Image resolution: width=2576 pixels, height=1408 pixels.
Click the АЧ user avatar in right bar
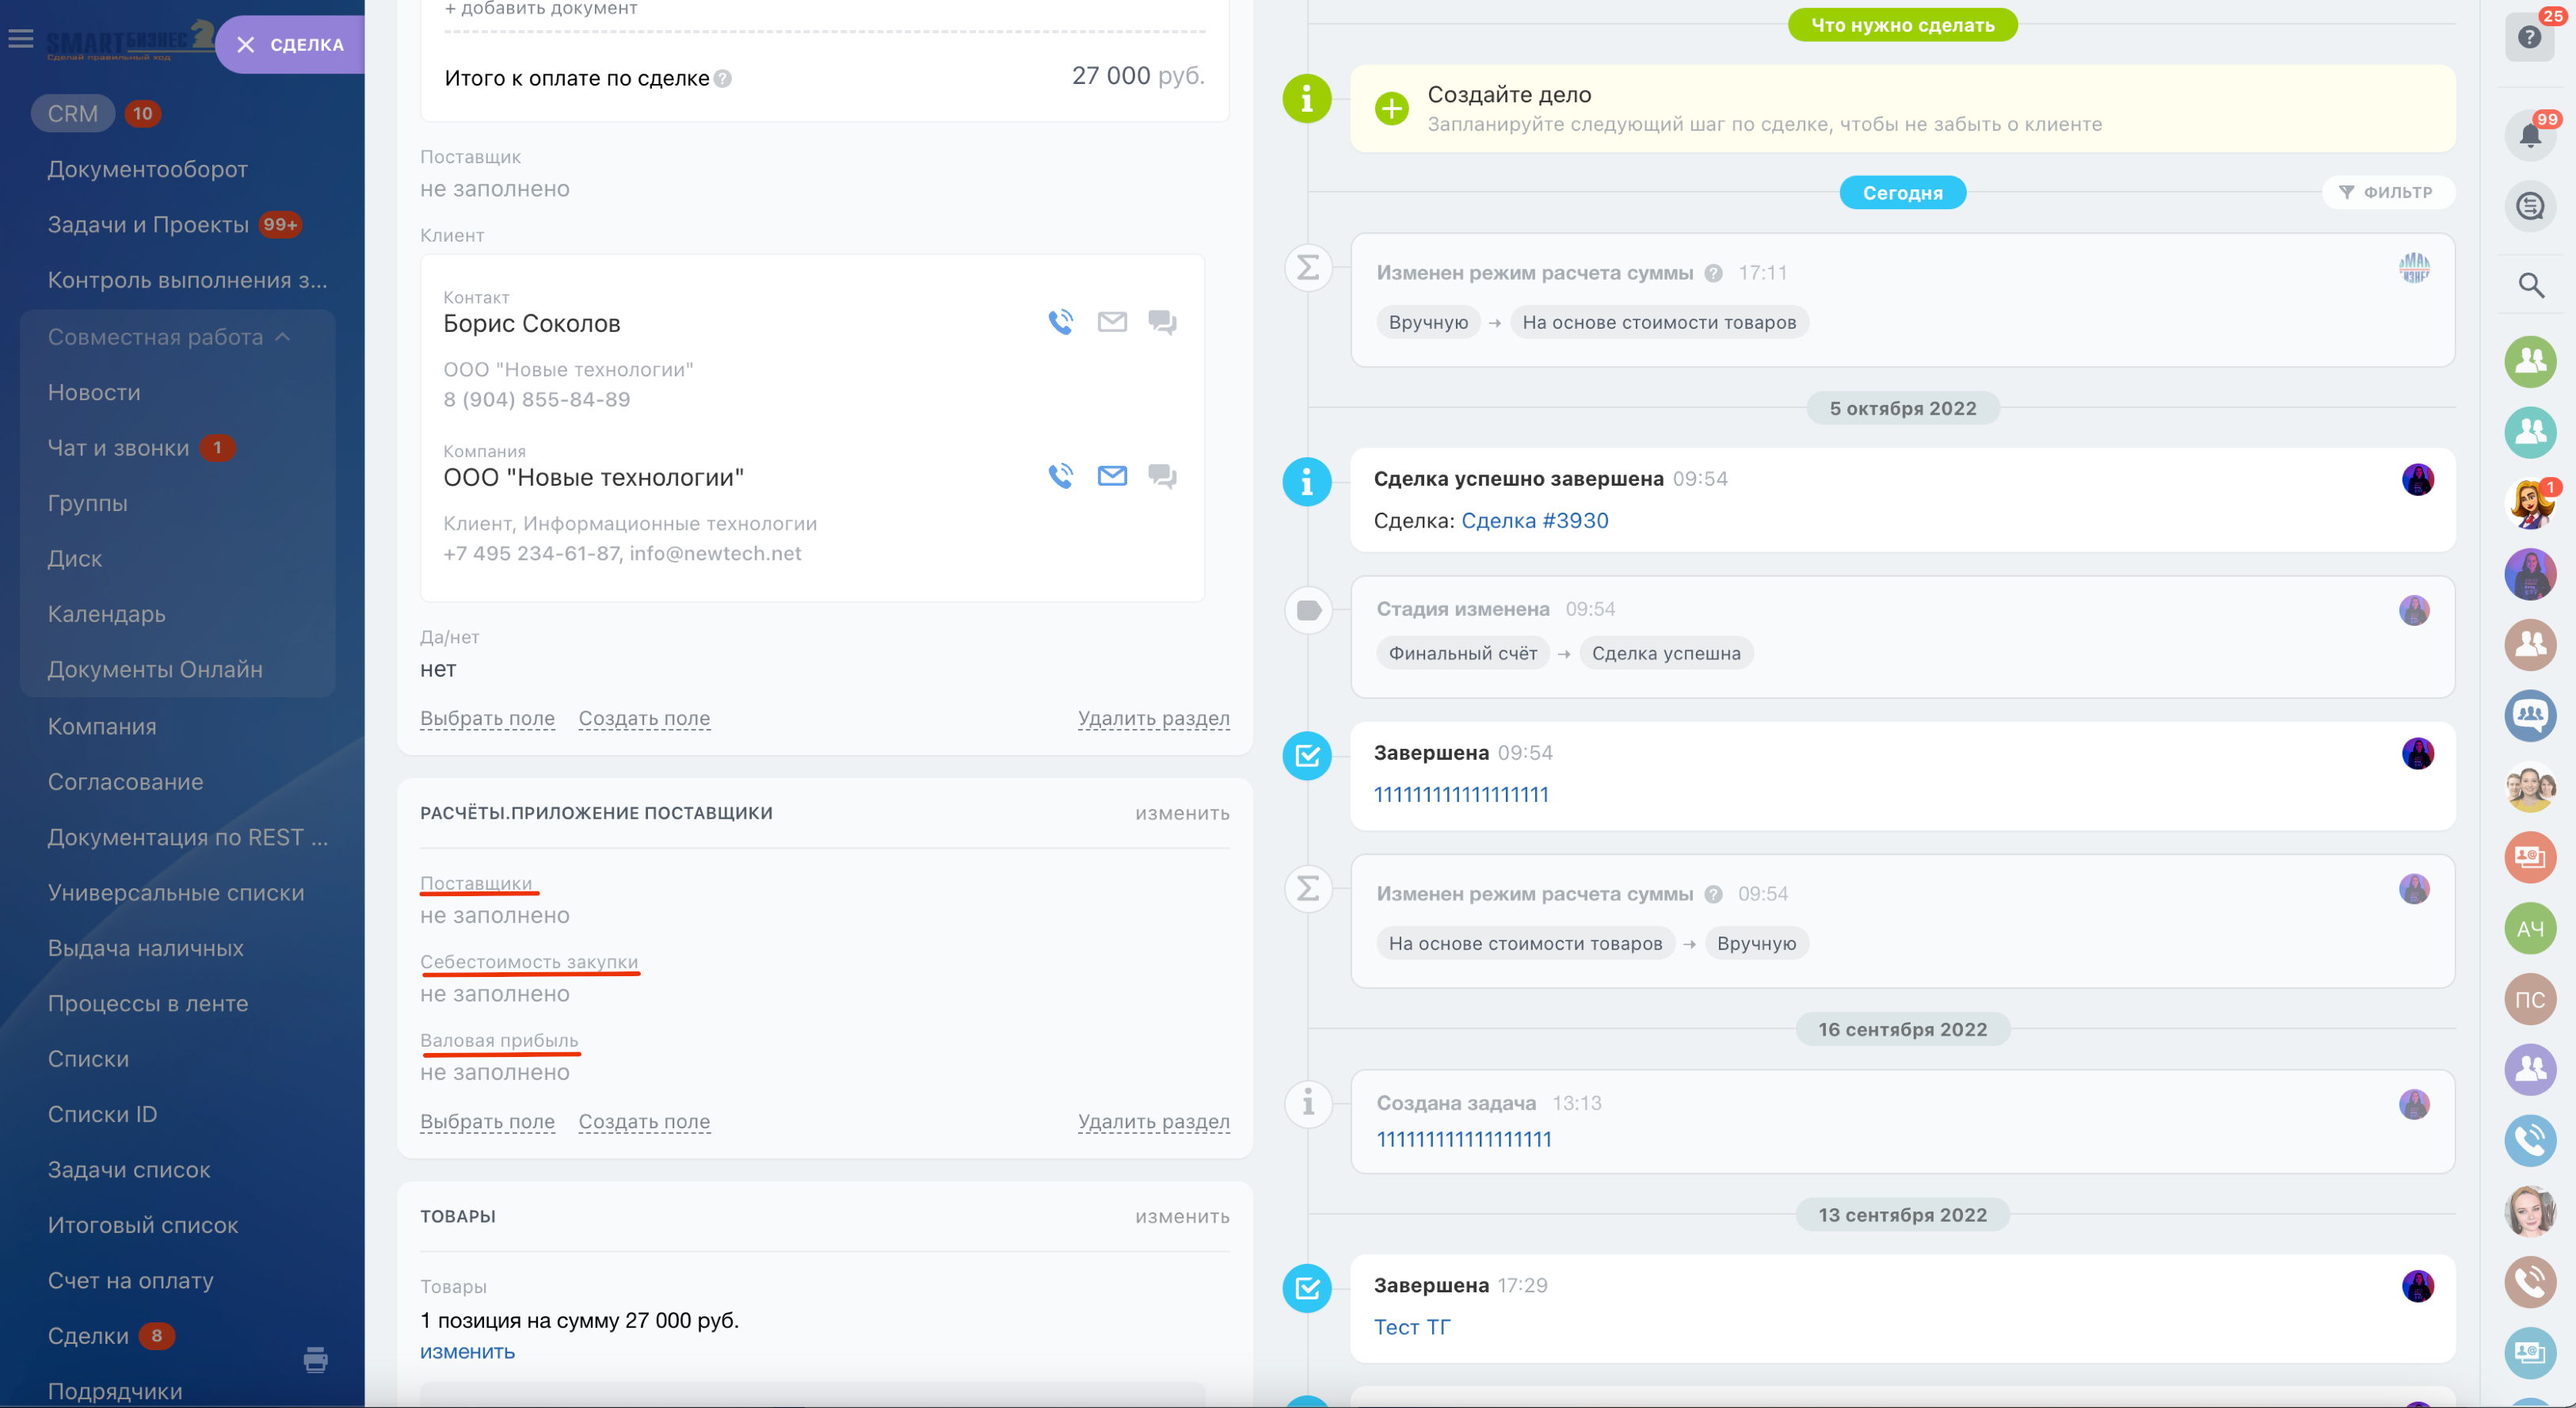(x=2529, y=929)
